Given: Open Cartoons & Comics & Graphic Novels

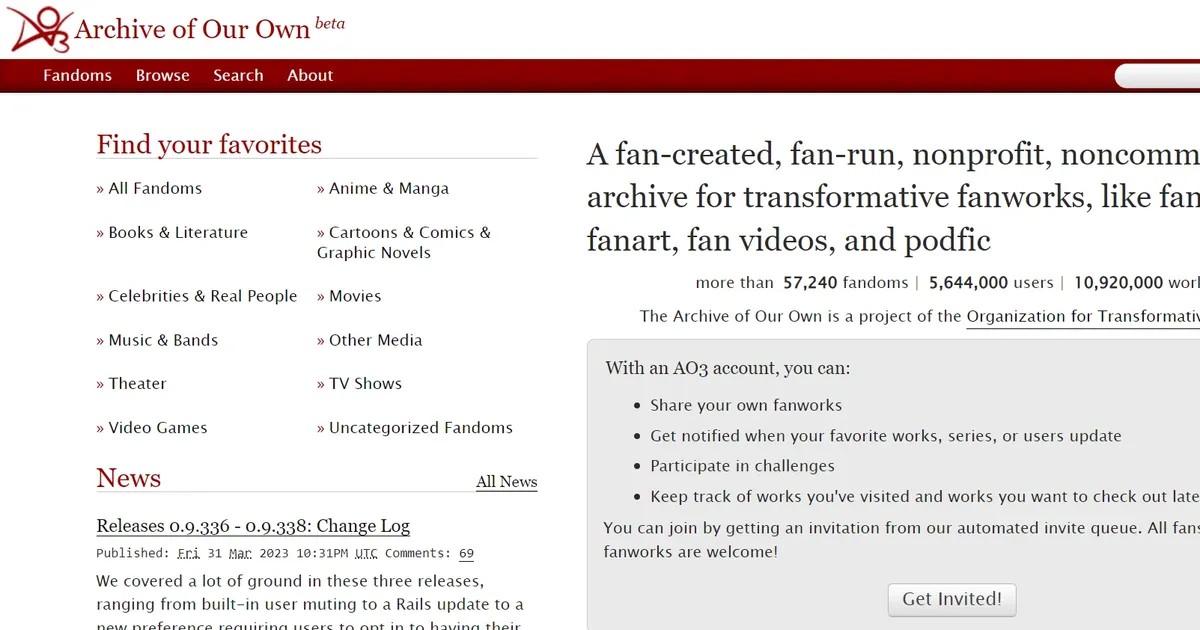Looking at the screenshot, I should click(409, 232).
